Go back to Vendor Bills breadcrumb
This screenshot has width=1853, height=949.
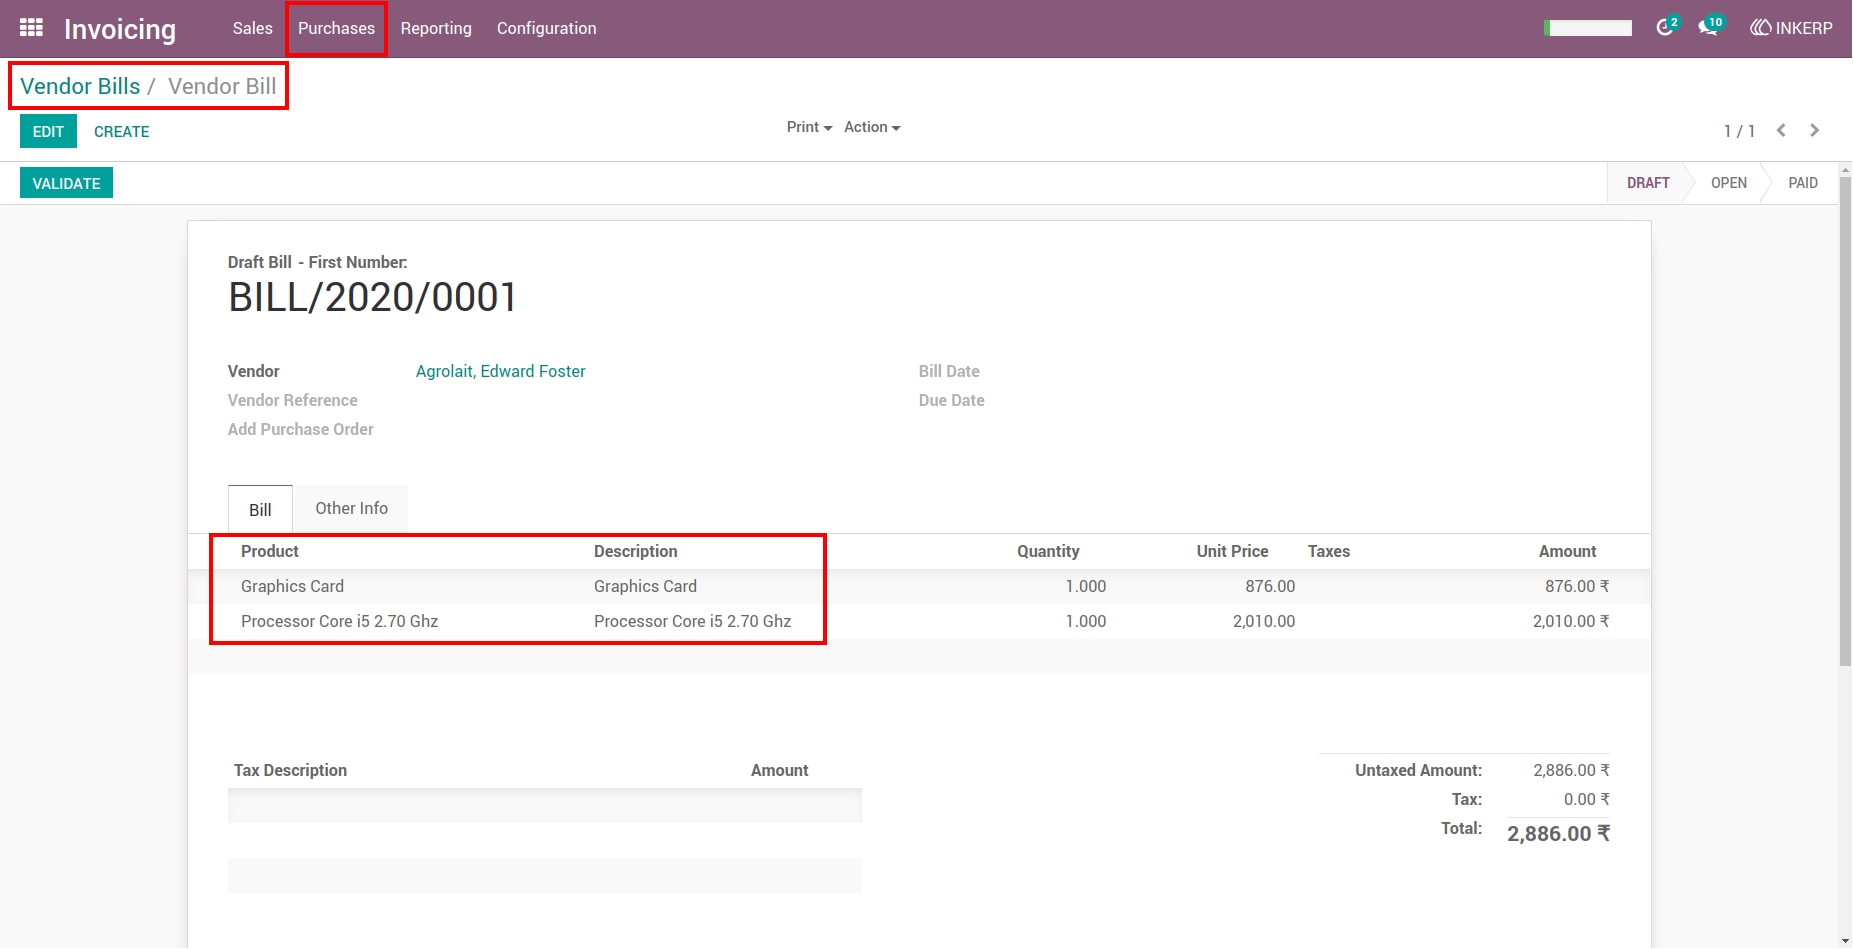pos(80,86)
